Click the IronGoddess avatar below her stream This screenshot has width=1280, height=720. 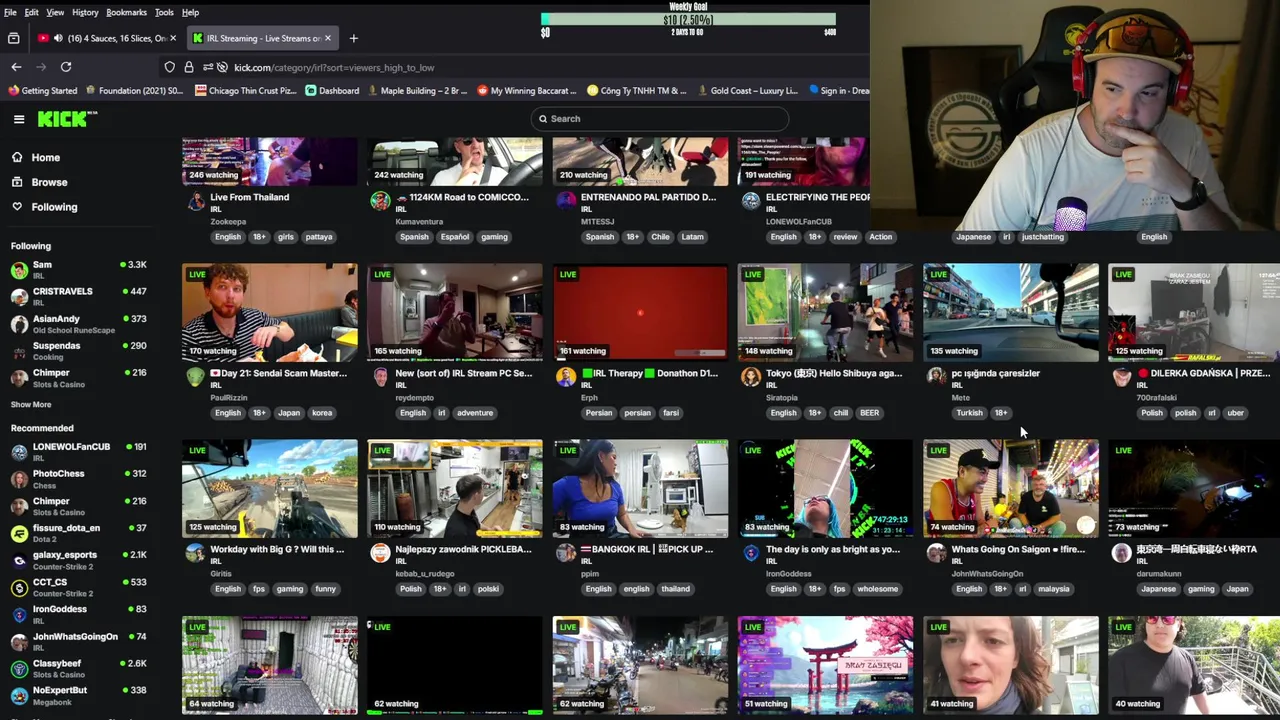(751, 553)
